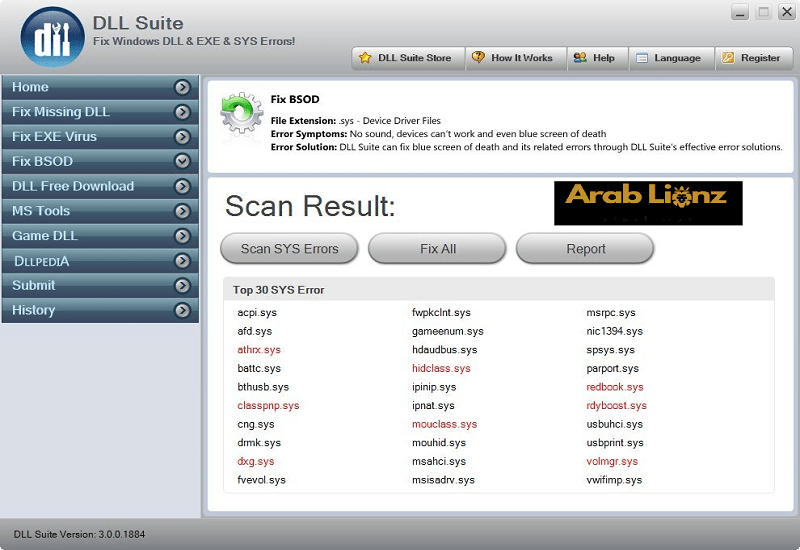This screenshot has height=550, width=800.
Task: Select cng.sys entry
Action: pyautogui.click(x=256, y=424)
